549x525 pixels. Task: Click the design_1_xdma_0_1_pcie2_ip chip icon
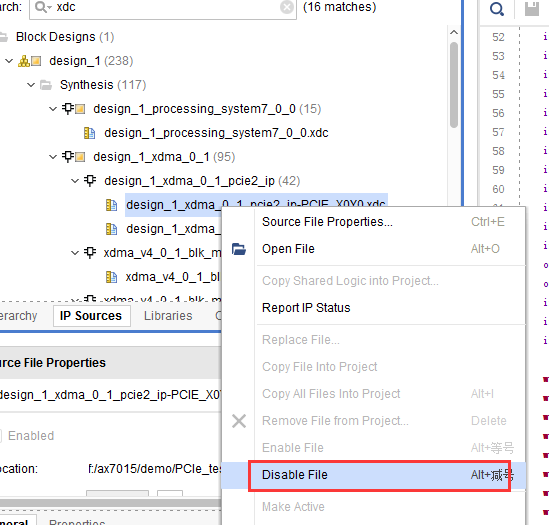pos(90,181)
